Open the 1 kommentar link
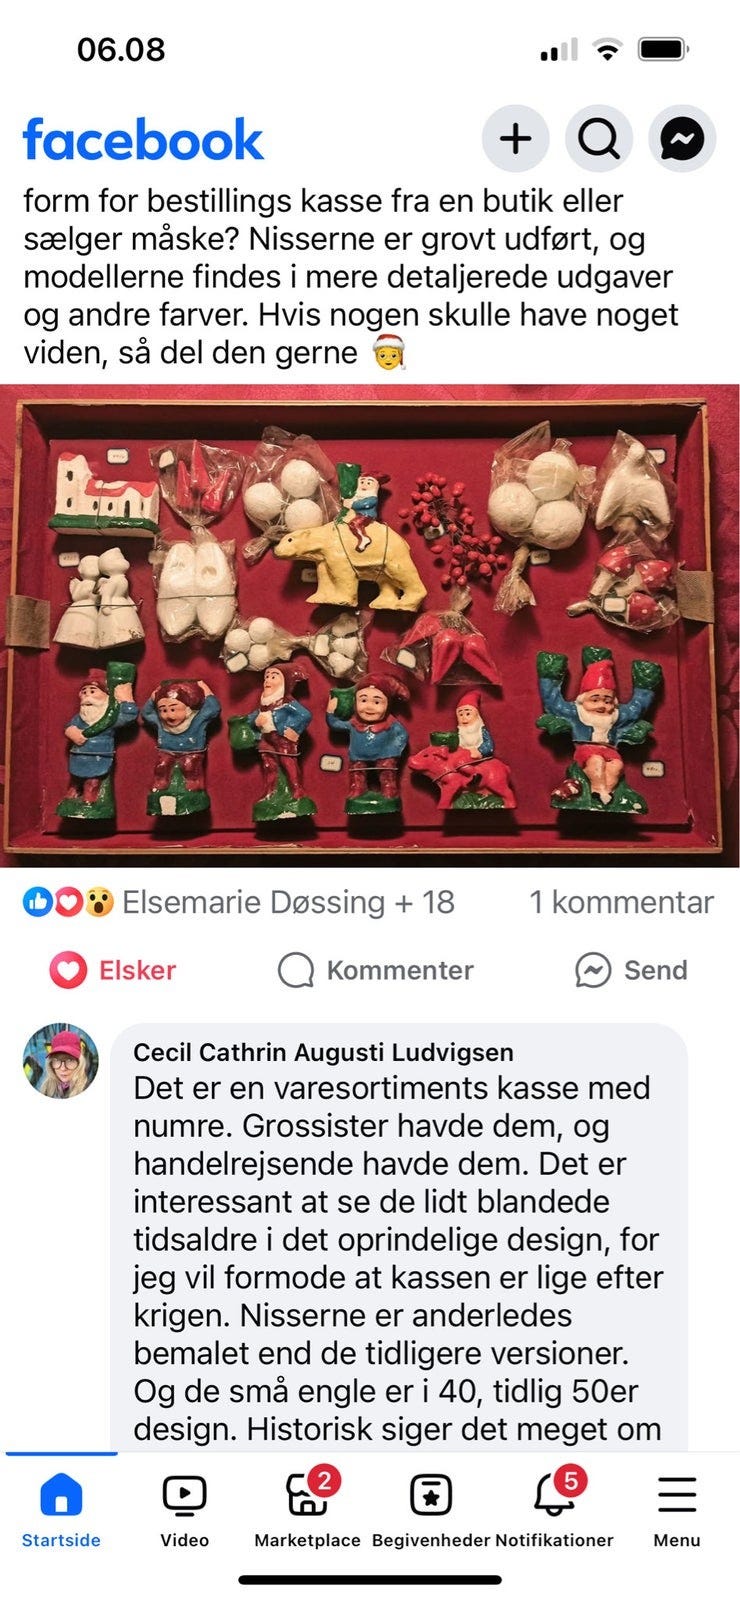 click(x=621, y=902)
